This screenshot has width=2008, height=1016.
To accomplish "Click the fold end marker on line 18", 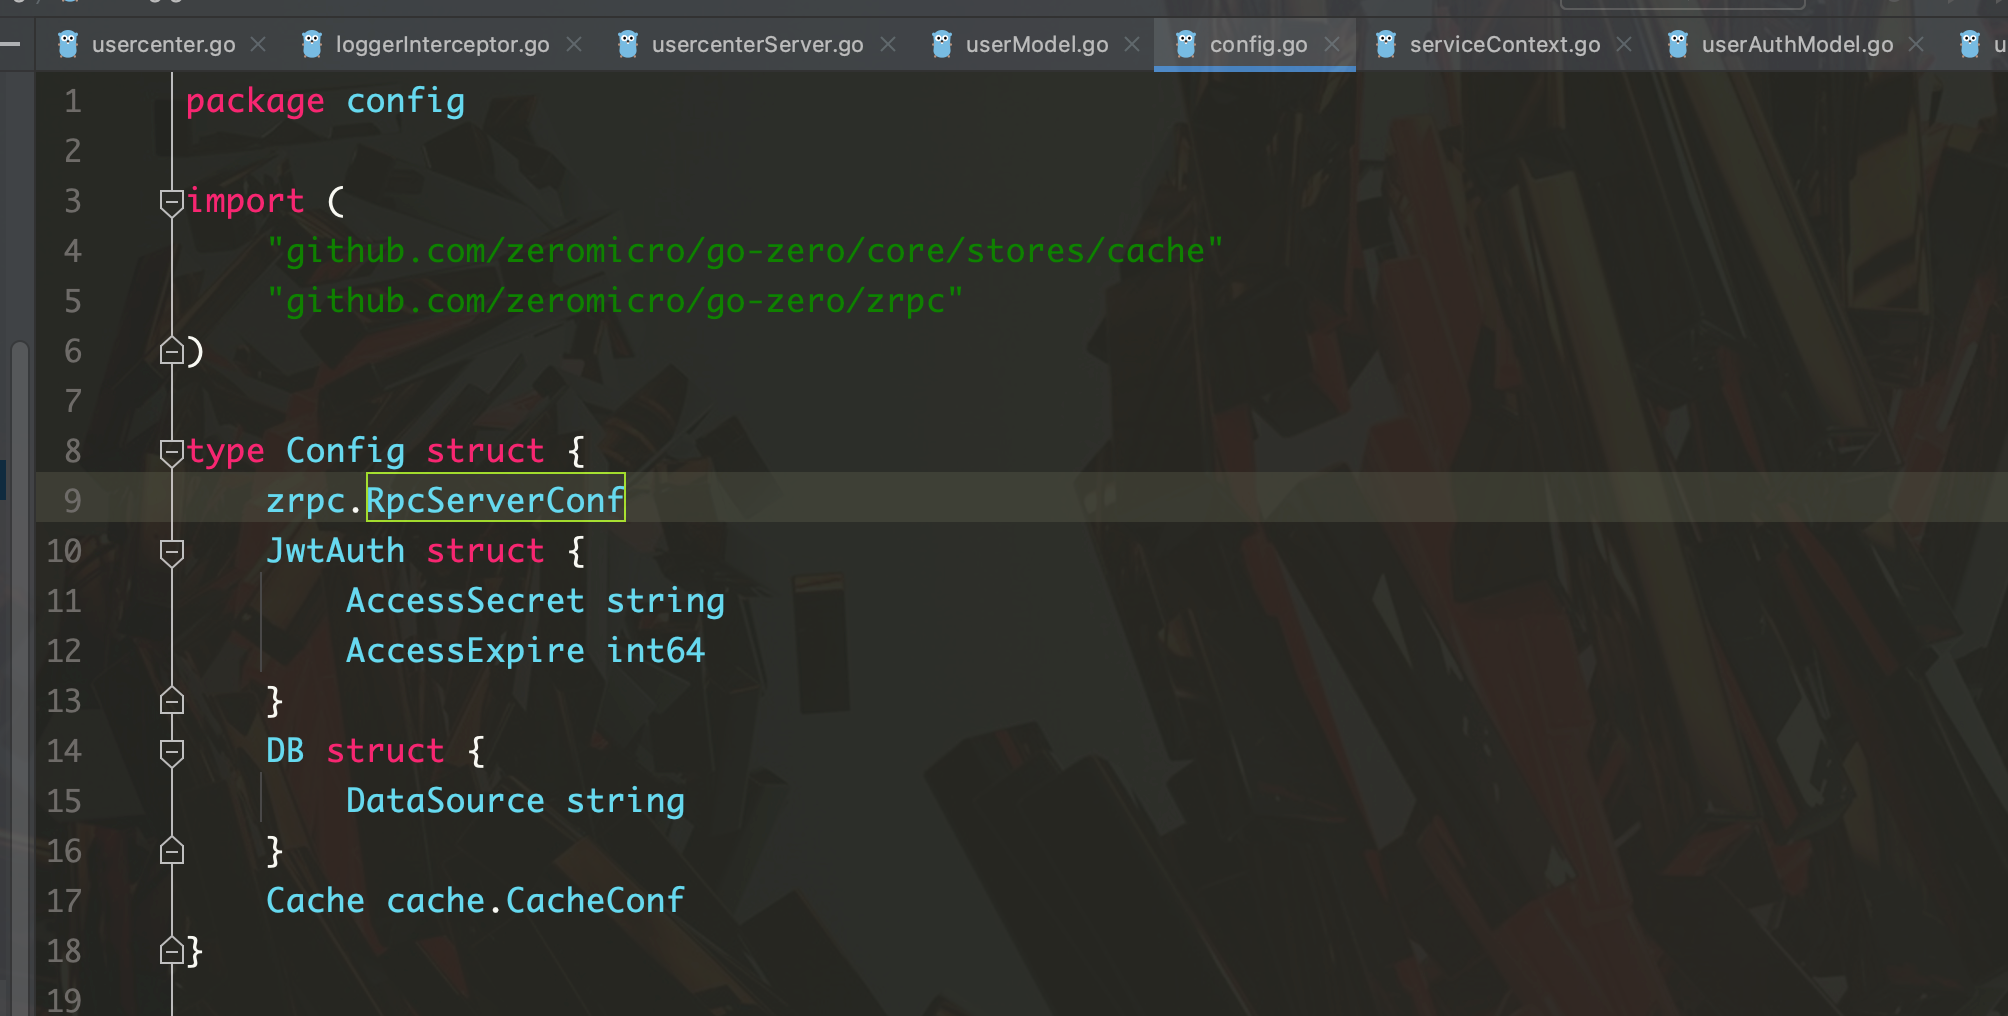I will (172, 951).
